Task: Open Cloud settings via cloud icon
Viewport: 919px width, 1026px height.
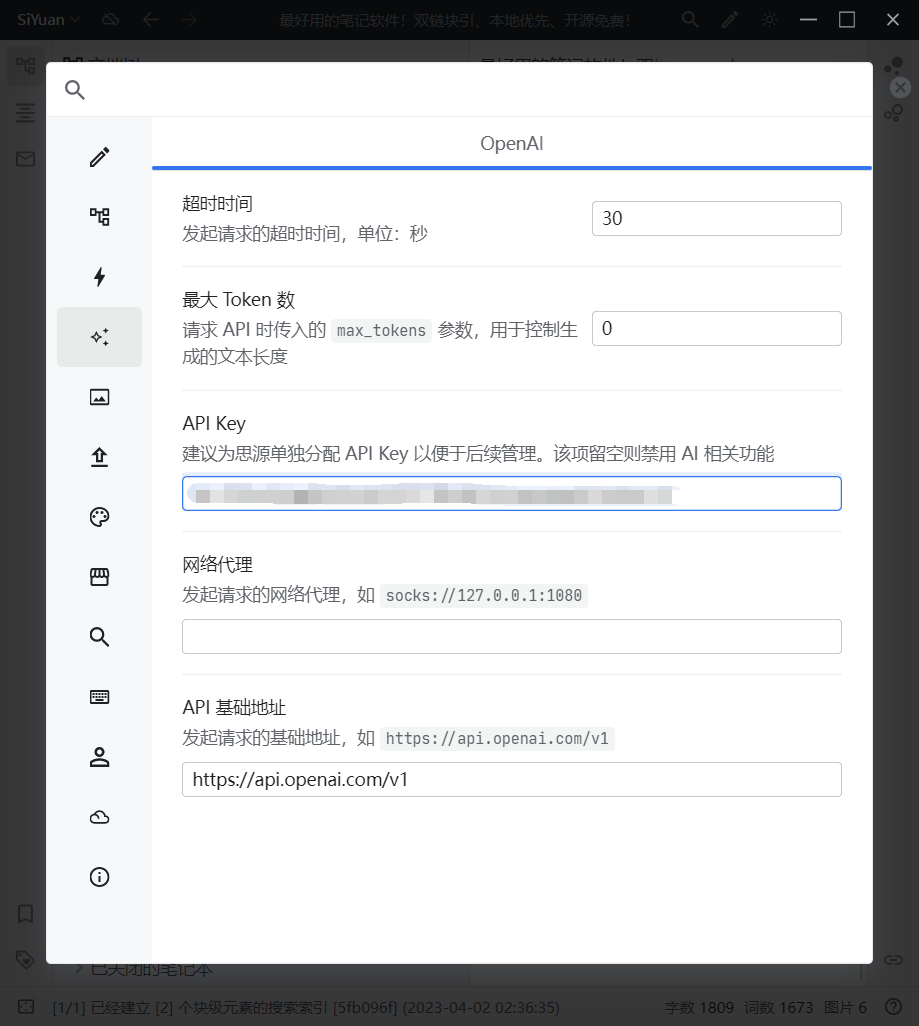Action: point(99,817)
